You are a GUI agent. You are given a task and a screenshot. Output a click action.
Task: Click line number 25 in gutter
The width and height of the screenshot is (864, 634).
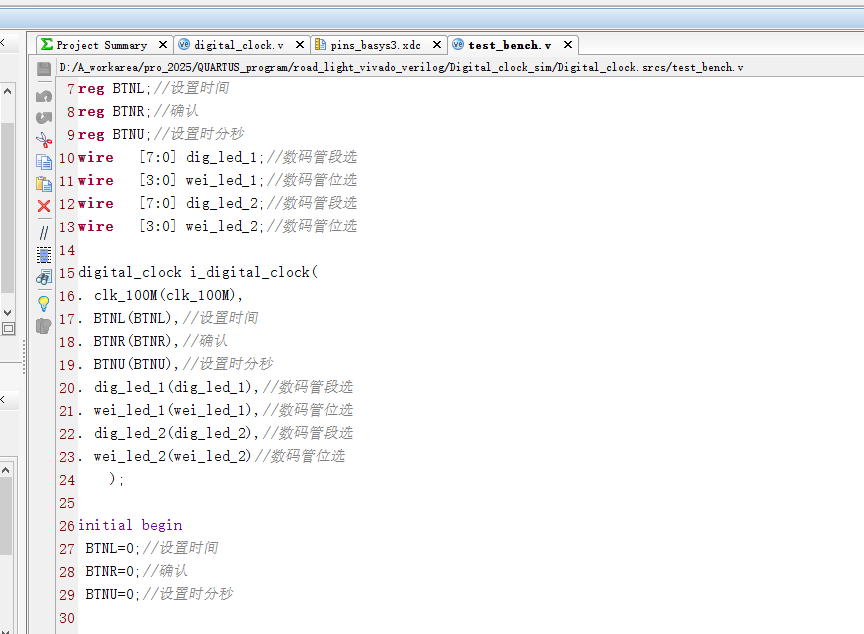[x=67, y=503]
